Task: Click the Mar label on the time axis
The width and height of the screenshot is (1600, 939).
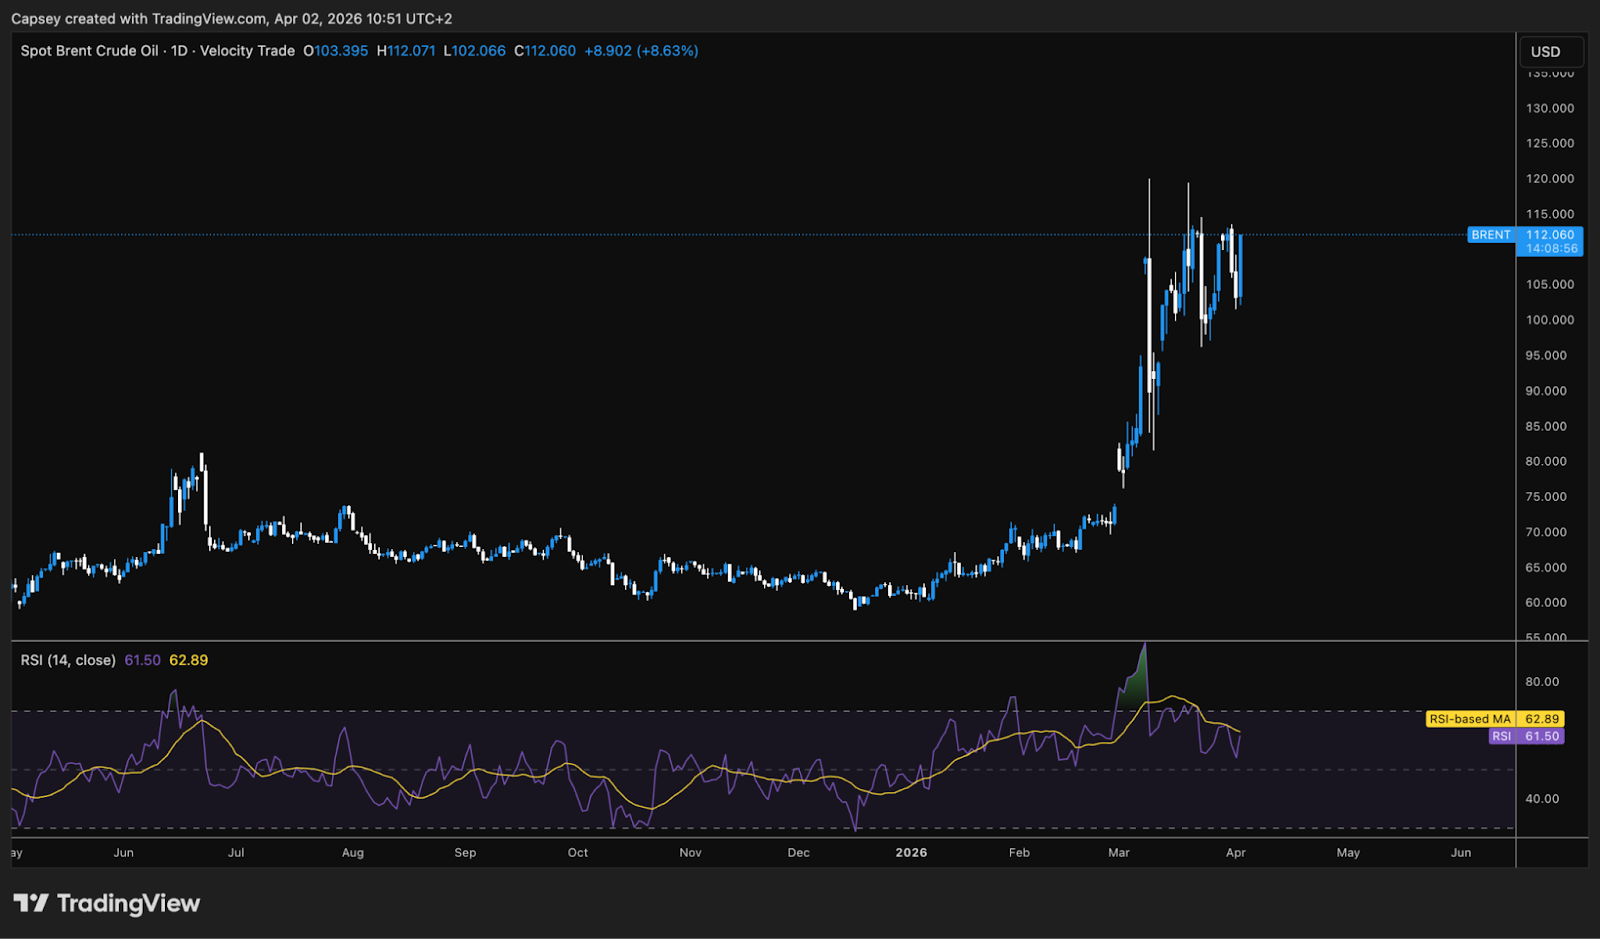Action: [x=1118, y=853]
